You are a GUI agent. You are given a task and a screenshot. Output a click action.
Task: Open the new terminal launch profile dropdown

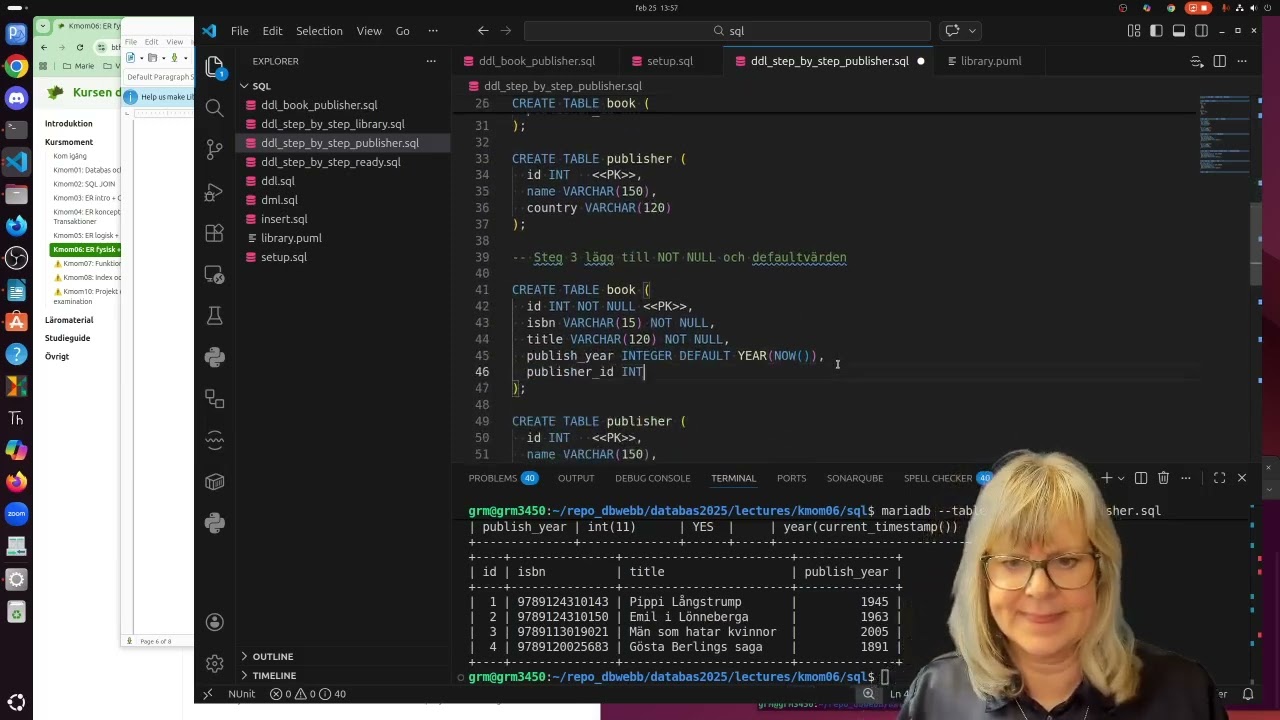(x=1120, y=478)
